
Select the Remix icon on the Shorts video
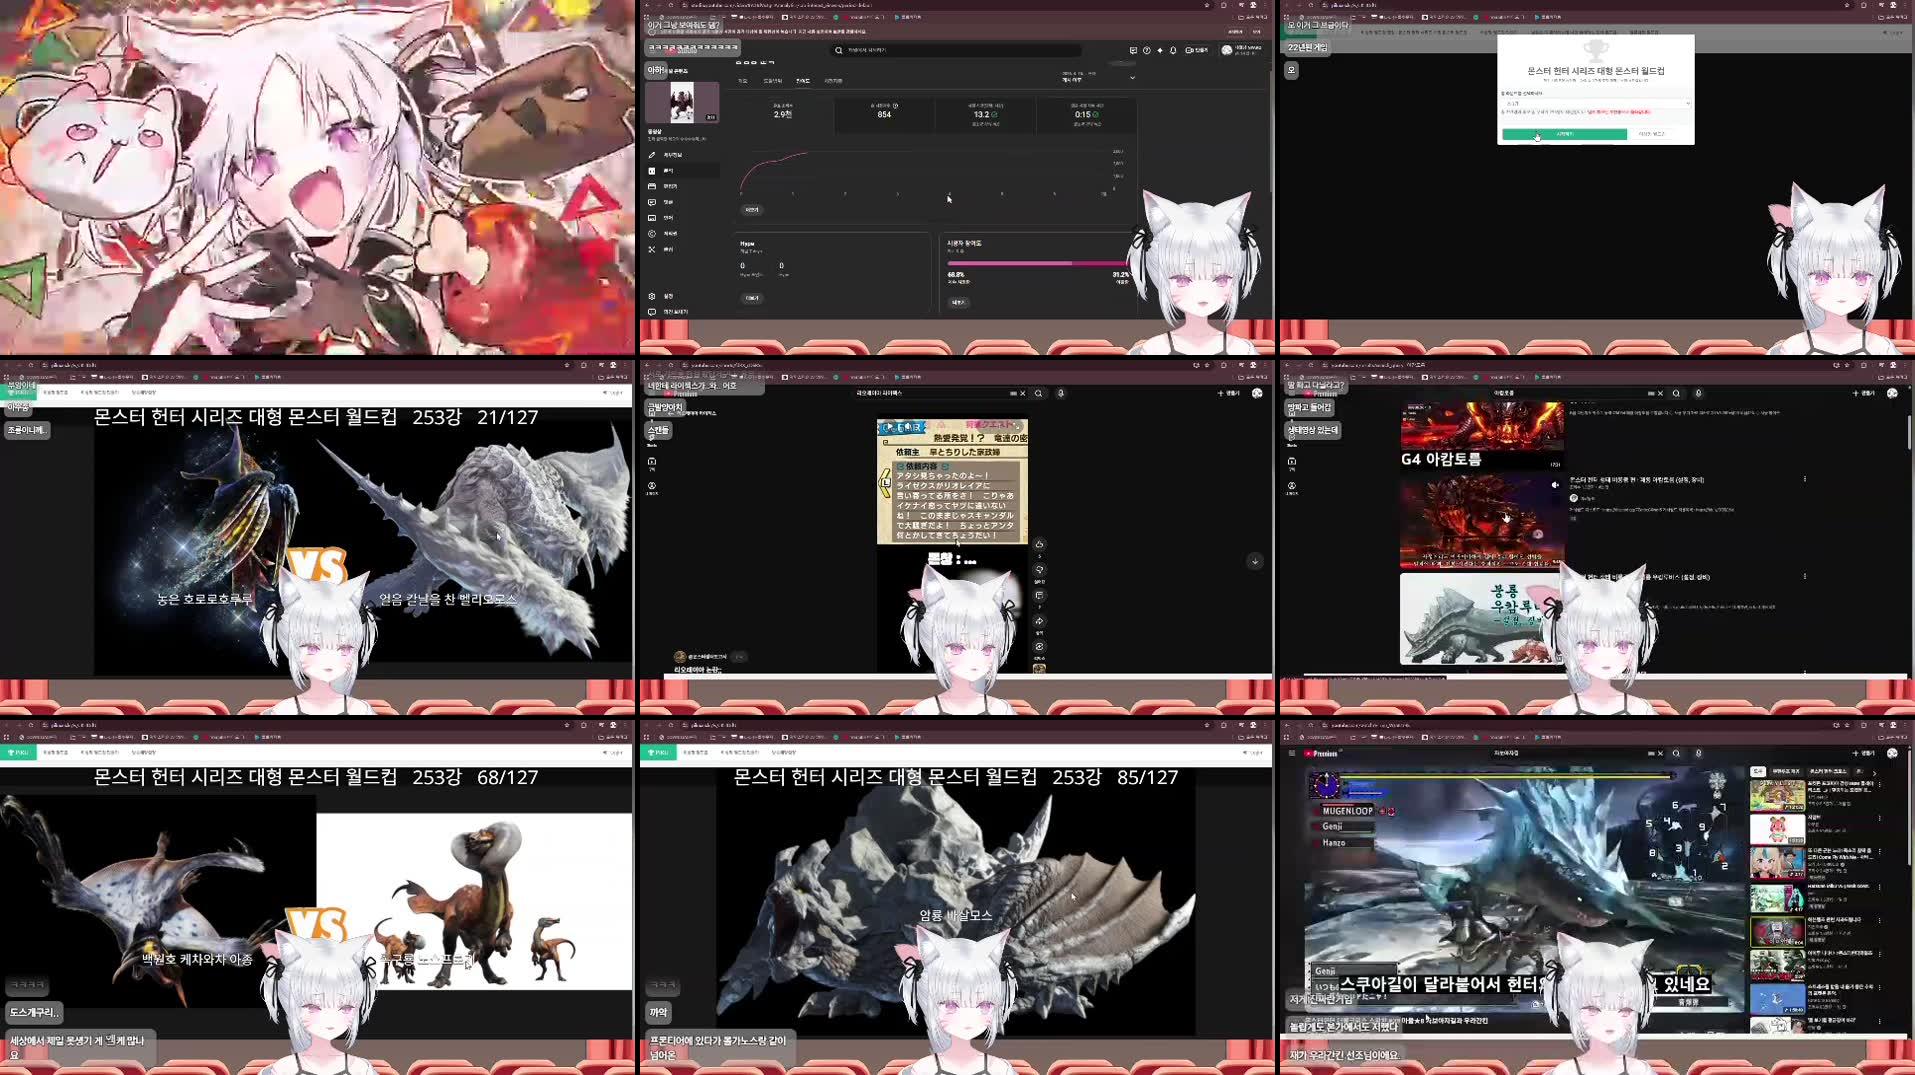click(x=1039, y=647)
